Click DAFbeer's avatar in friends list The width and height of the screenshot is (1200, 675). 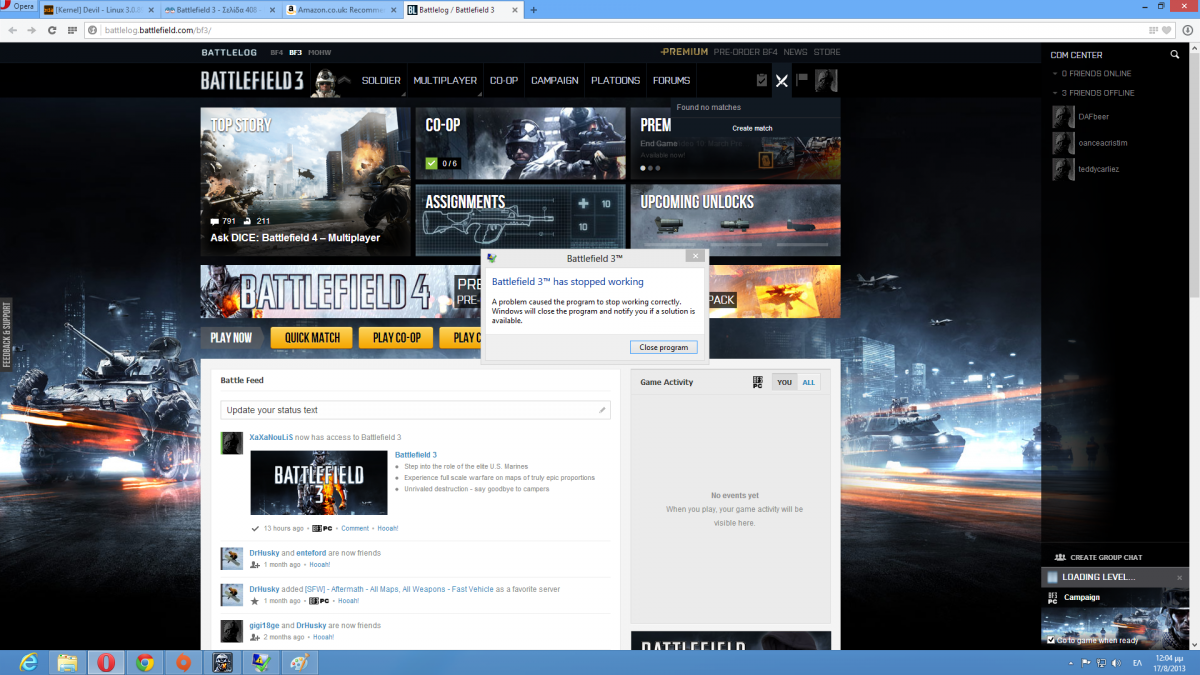(x=1063, y=116)
